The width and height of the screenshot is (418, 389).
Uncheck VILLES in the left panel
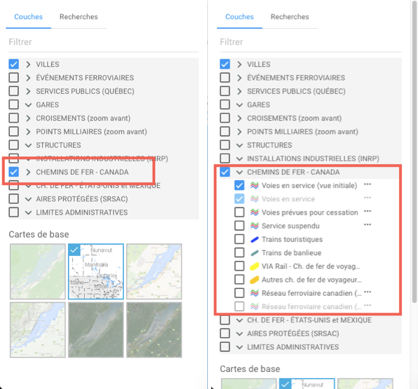click(14, 64)
